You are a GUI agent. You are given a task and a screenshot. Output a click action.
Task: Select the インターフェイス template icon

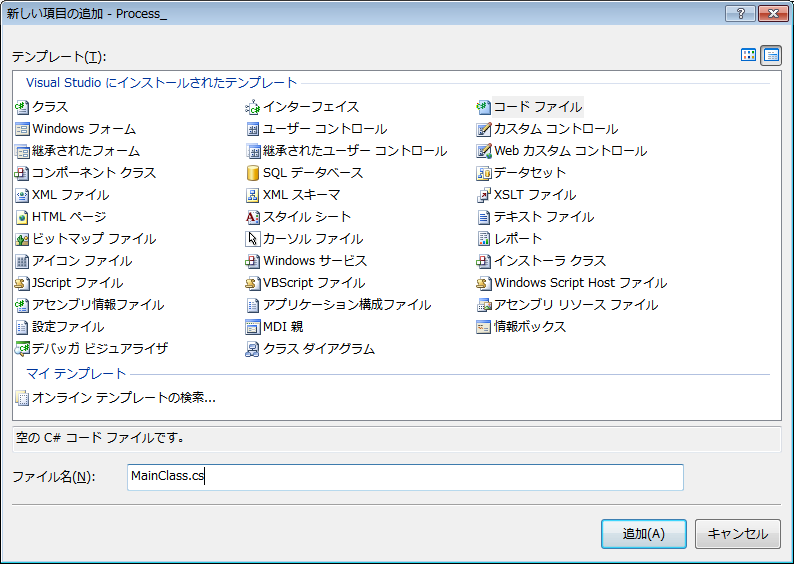[252, 107]
